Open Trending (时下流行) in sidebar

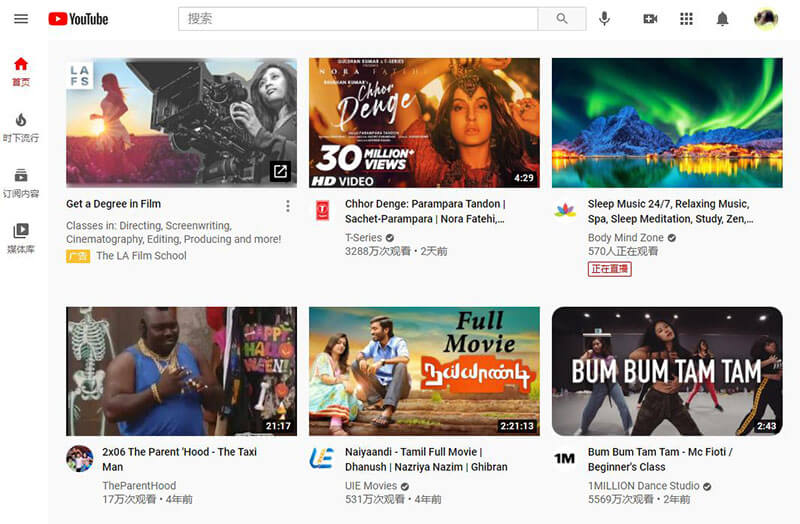point(21,128)
